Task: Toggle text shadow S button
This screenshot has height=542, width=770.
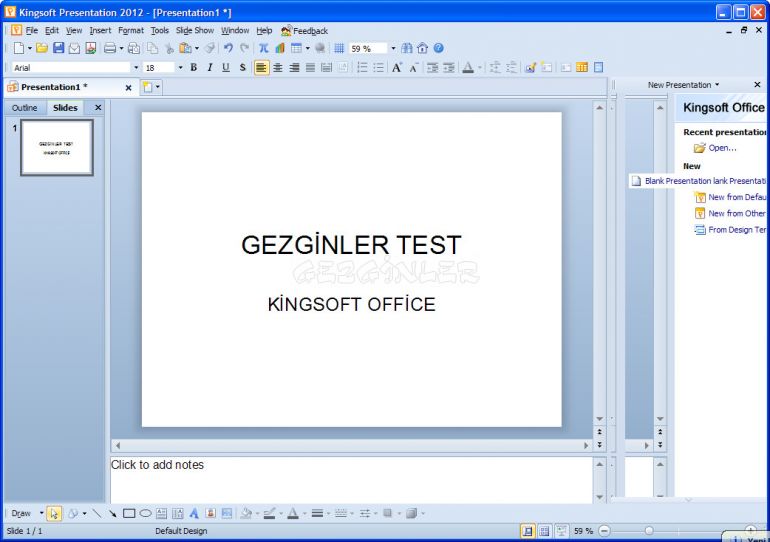Action: click(242, 68)
